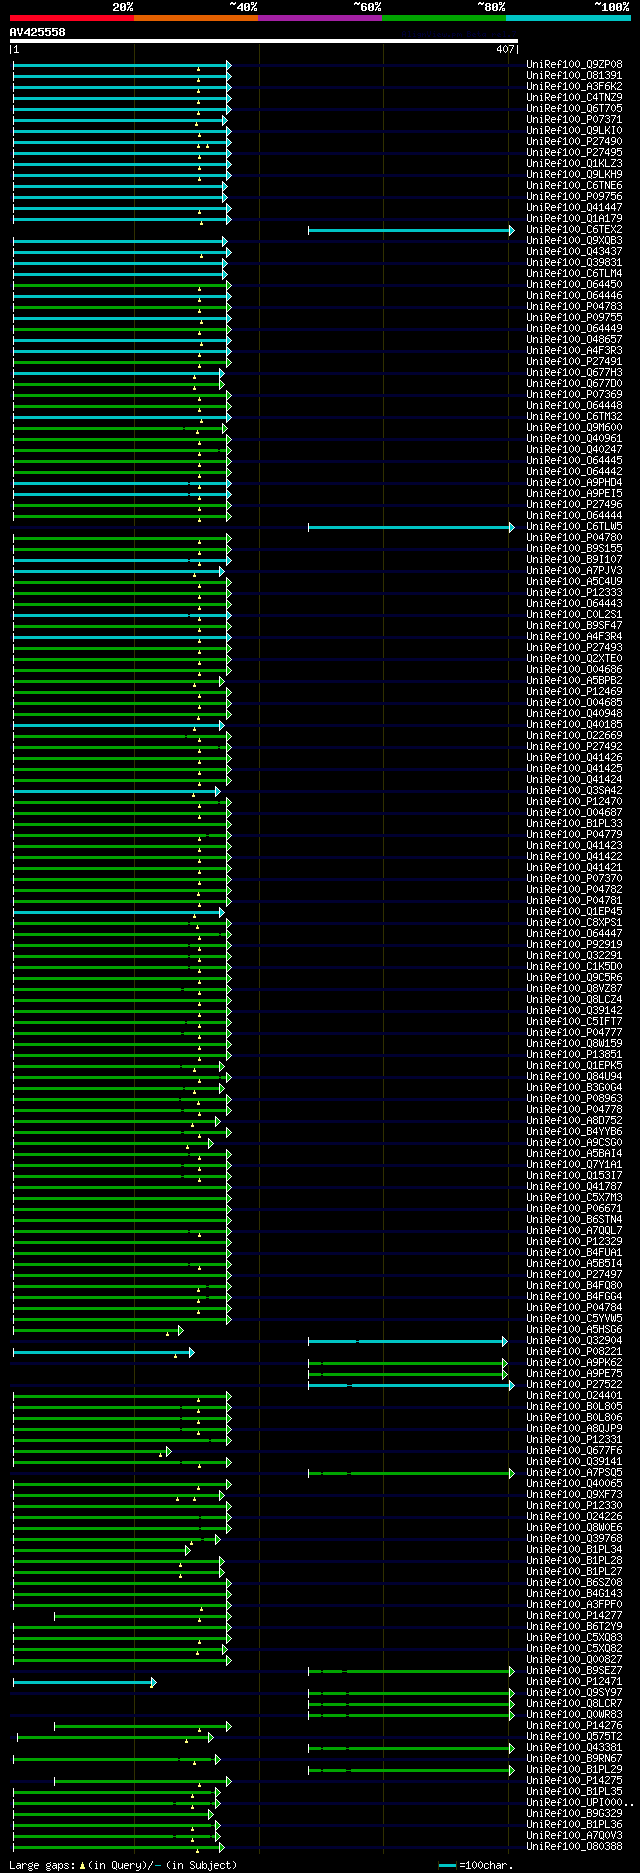The image size is (640, 1873).
Task: Click the label UniRef100_Q43381
Action: click(x=574, y=1748)
